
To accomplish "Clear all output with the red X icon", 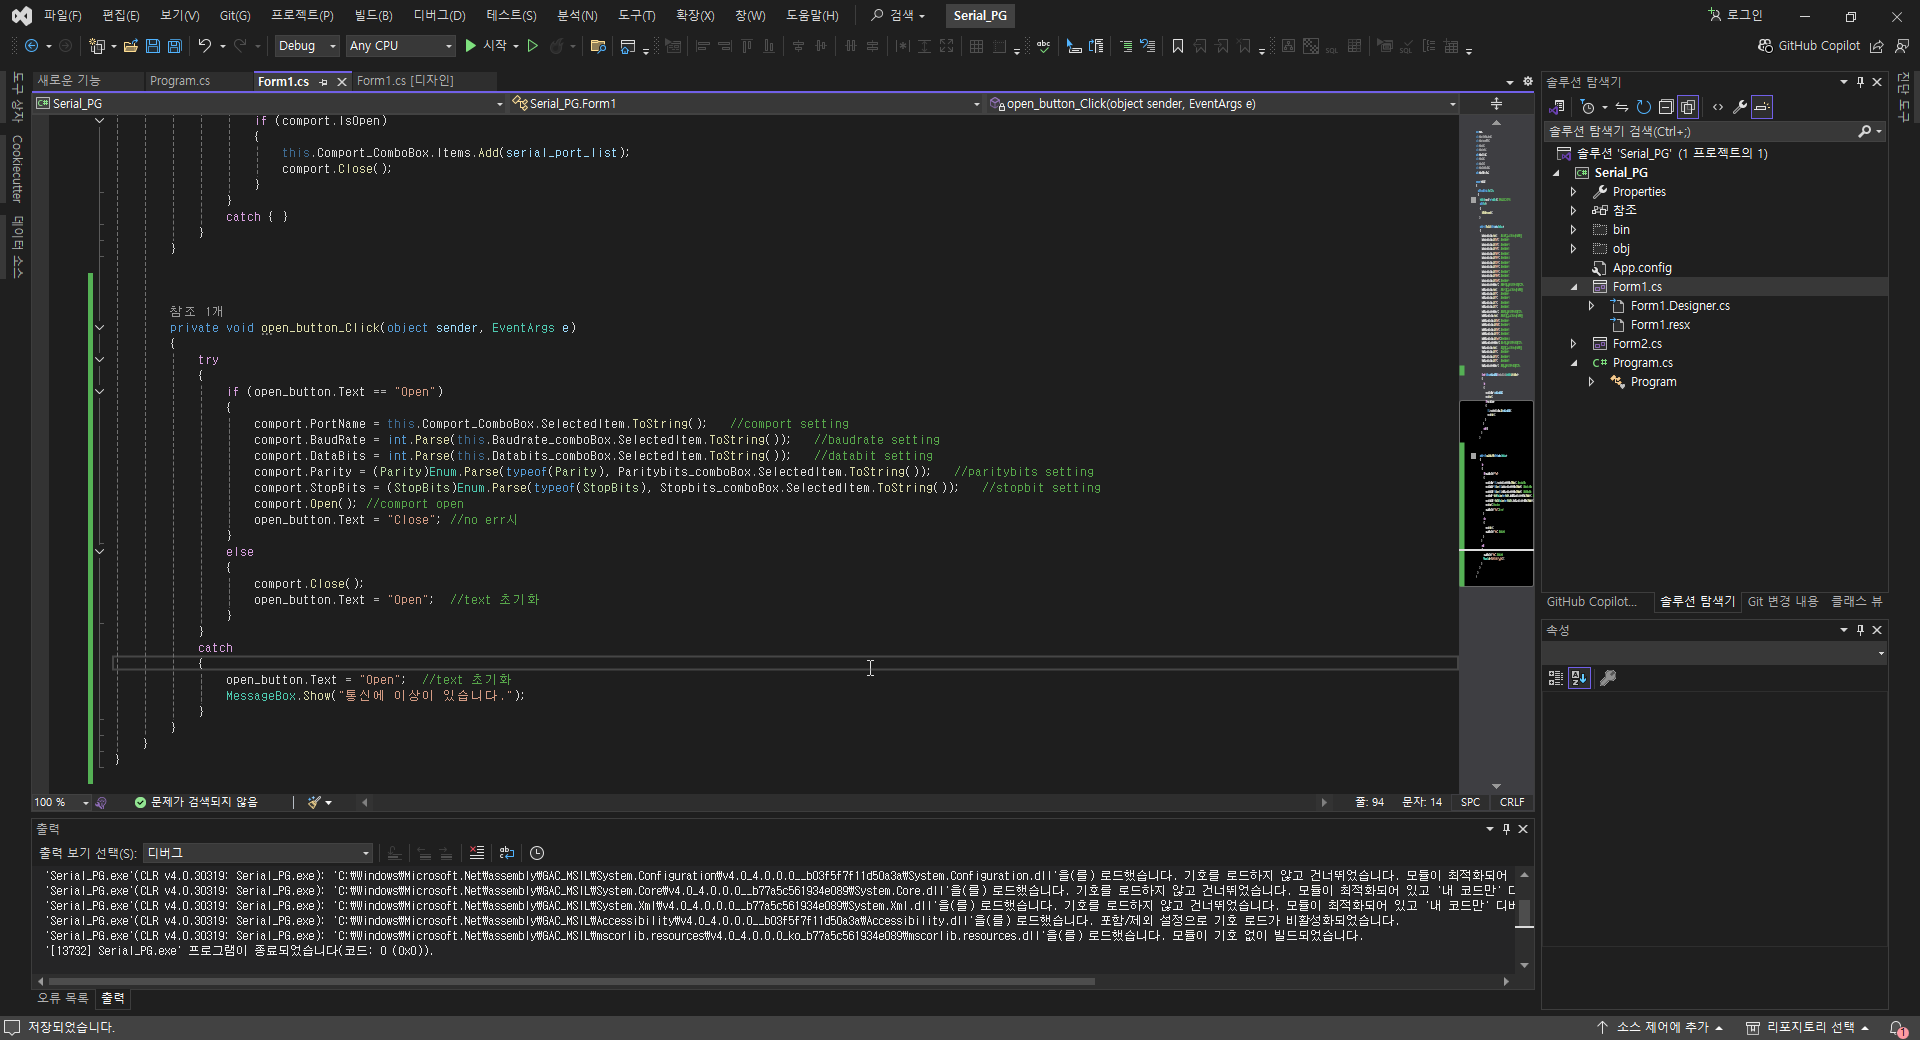I will coord(477,853).
